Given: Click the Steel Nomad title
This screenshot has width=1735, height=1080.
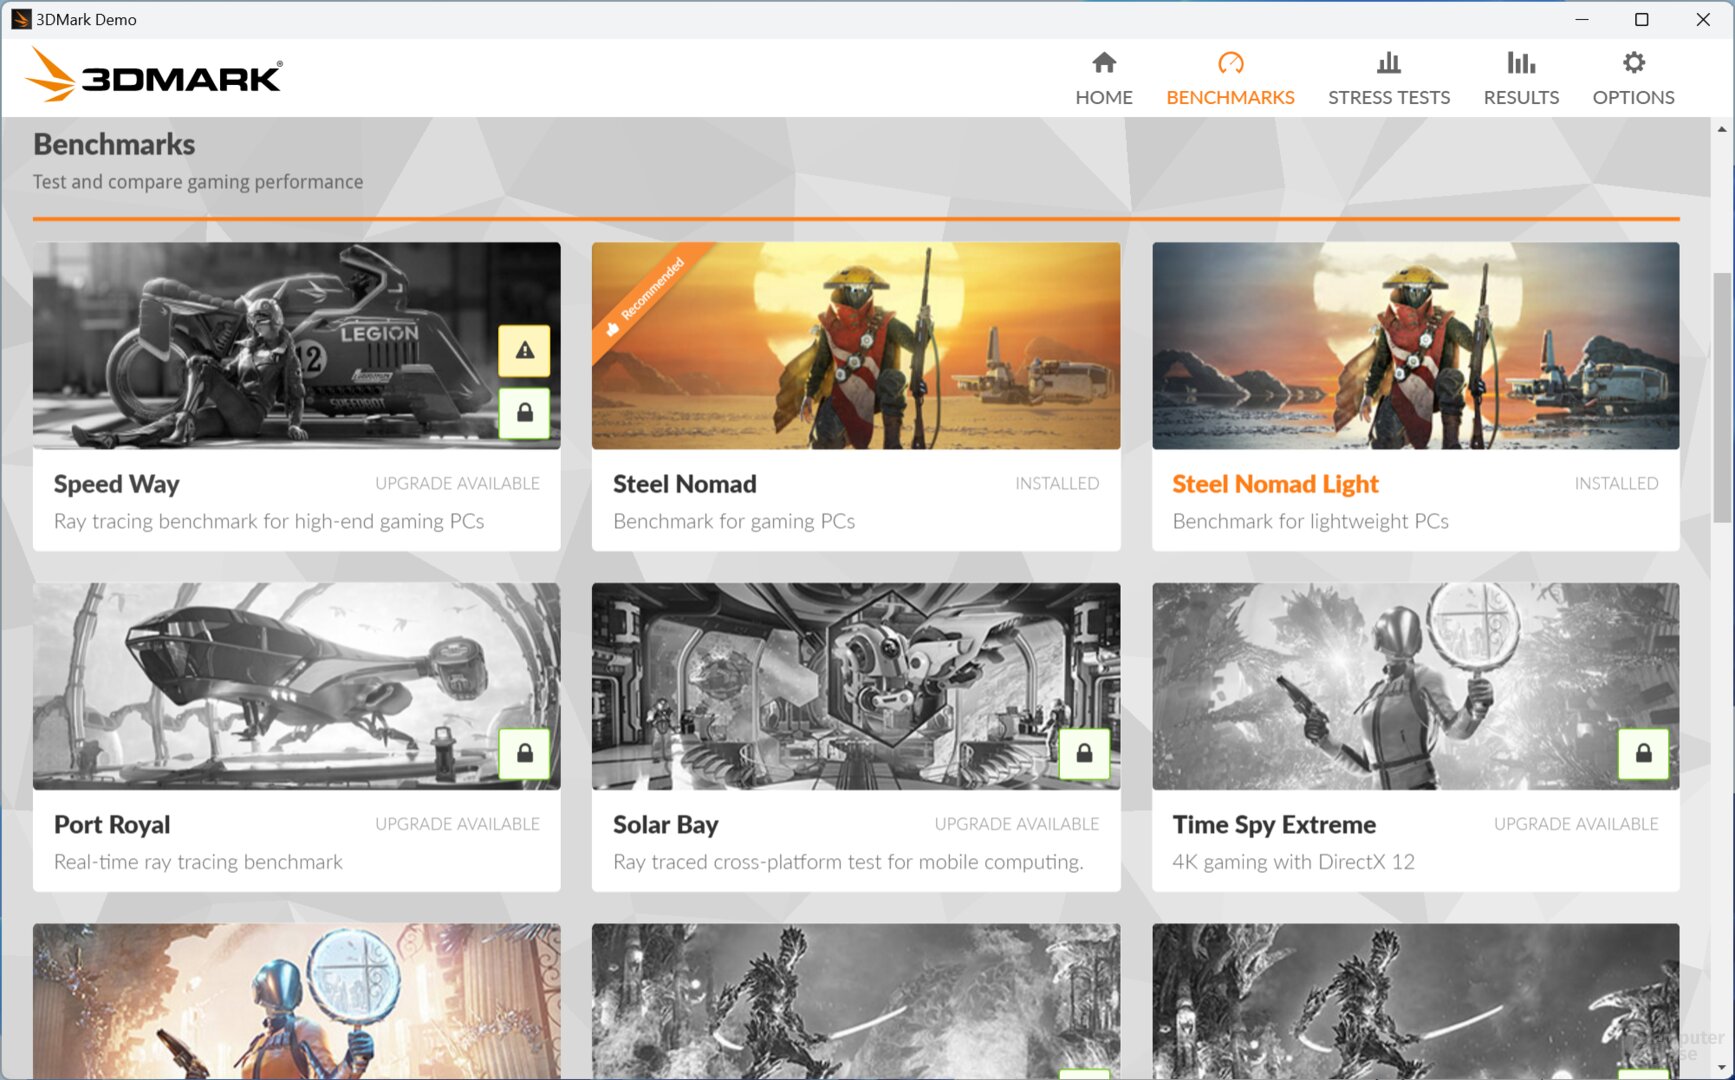Looking at the screenshot, I should 684,484.
